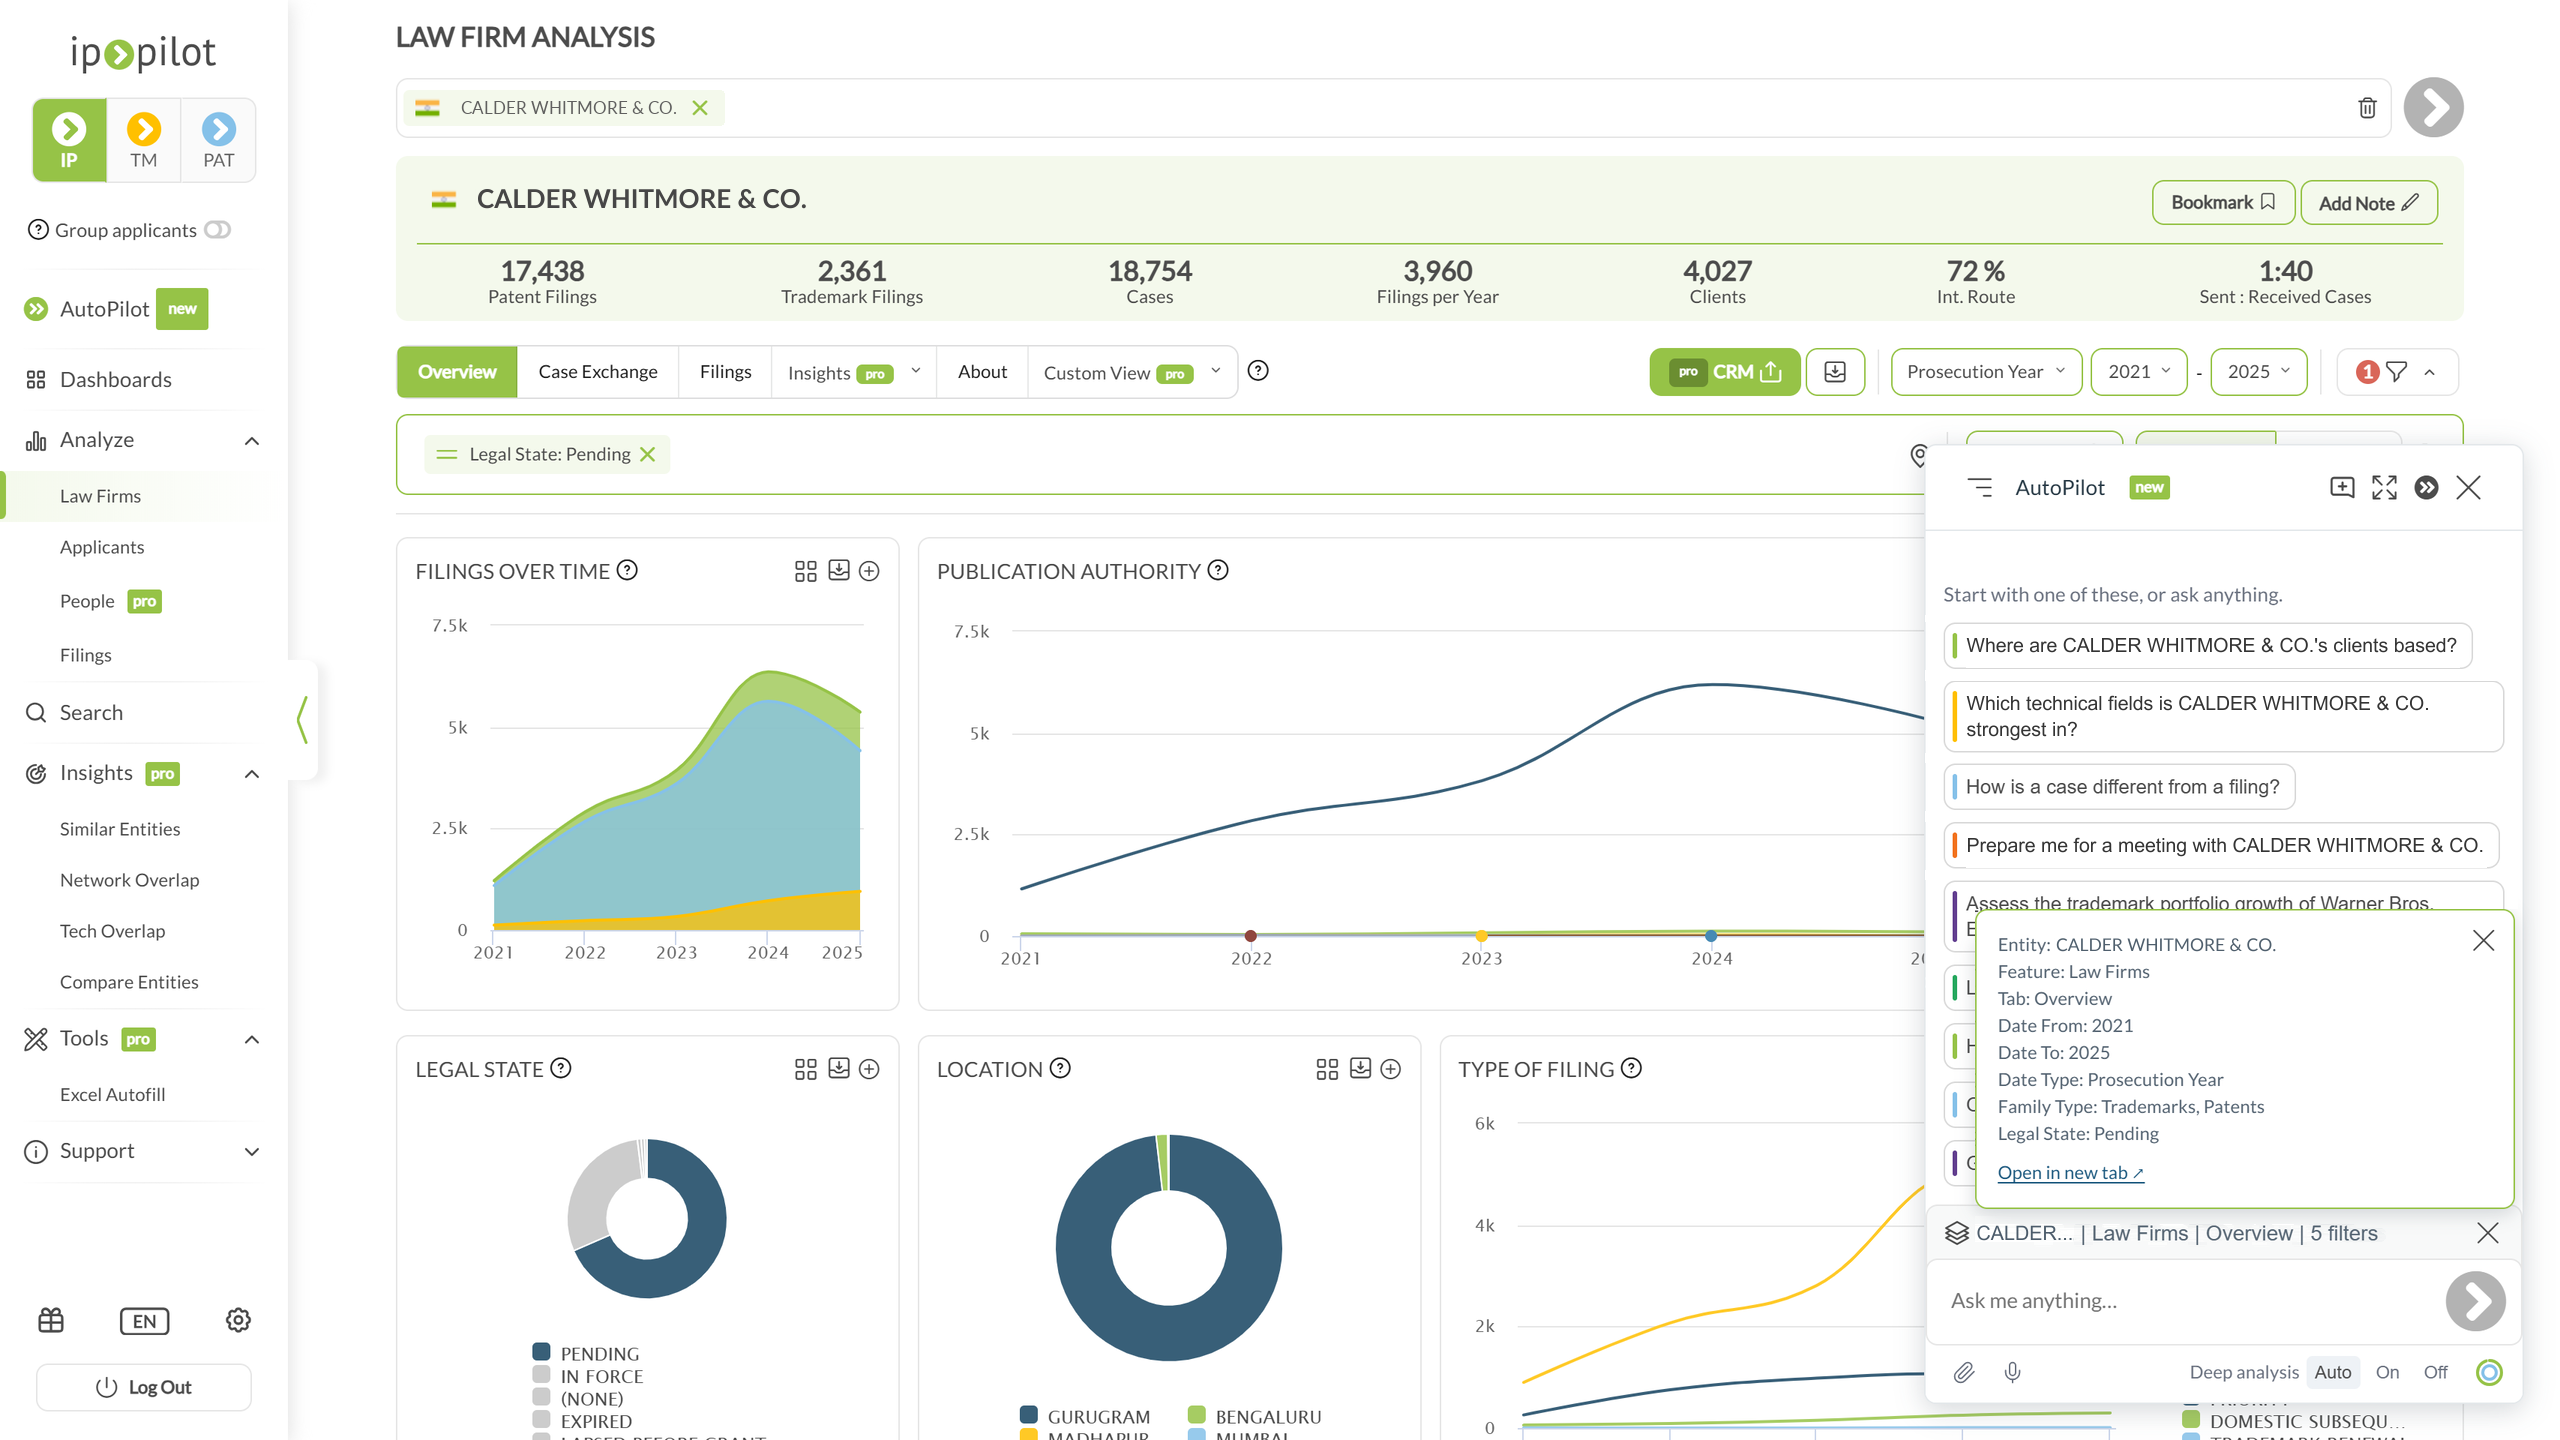Switch to the TM trademark mode icon

click(x=143, y=140)
